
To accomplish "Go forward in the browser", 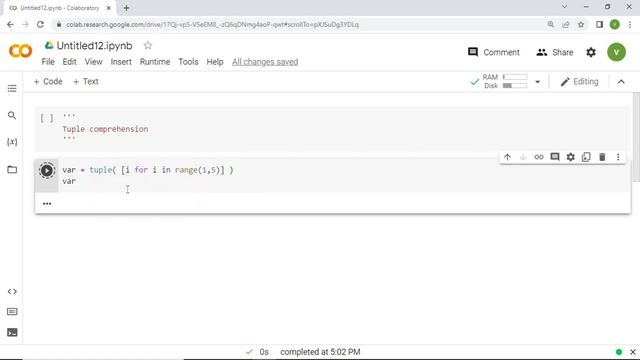I will tap(25, 24).
